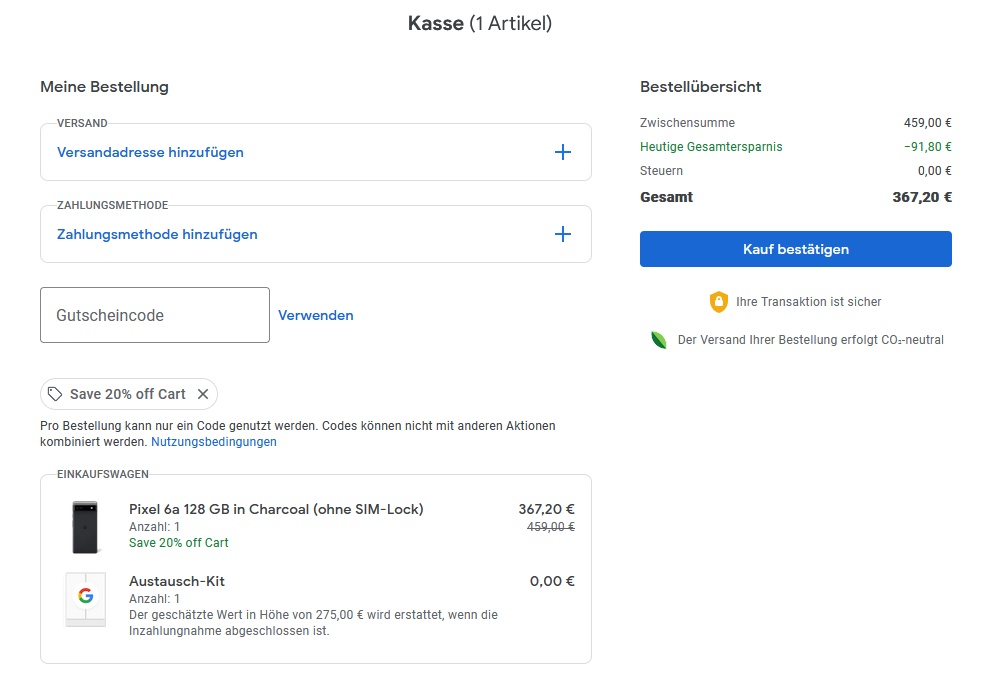Click the Austausch-Kit item title
The width and height of the screenshot is (1002, 675).
(x=177, y=581)
